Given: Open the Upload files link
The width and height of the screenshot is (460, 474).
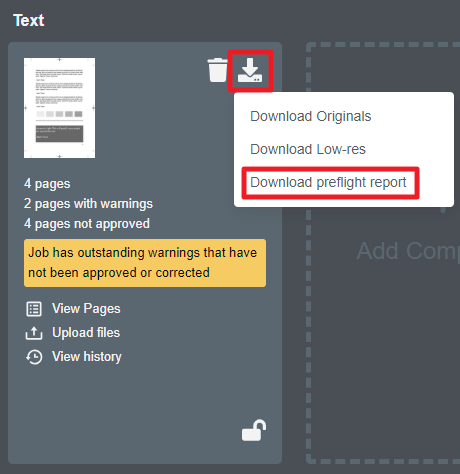Looking at the screenshot, I should (86, 333).
